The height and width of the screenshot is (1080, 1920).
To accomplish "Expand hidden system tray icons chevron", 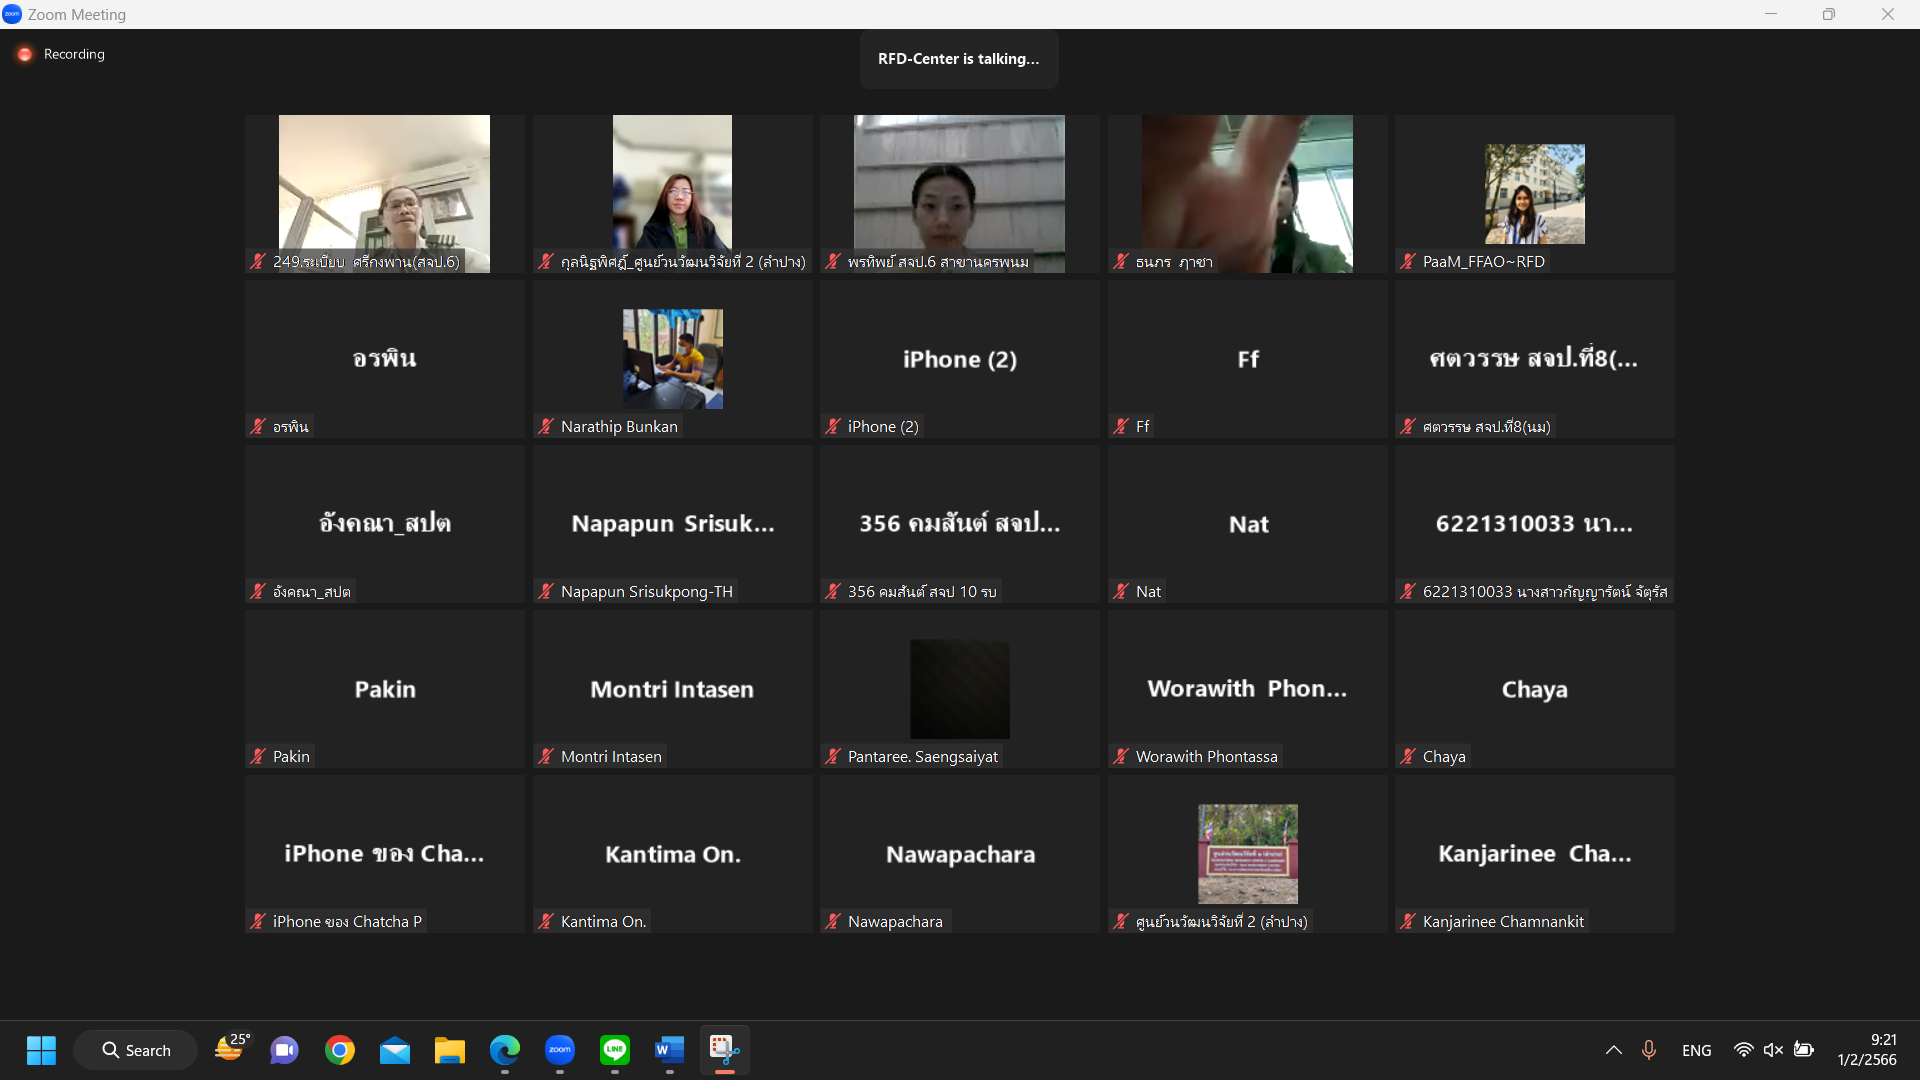I will [1613, 1050].
